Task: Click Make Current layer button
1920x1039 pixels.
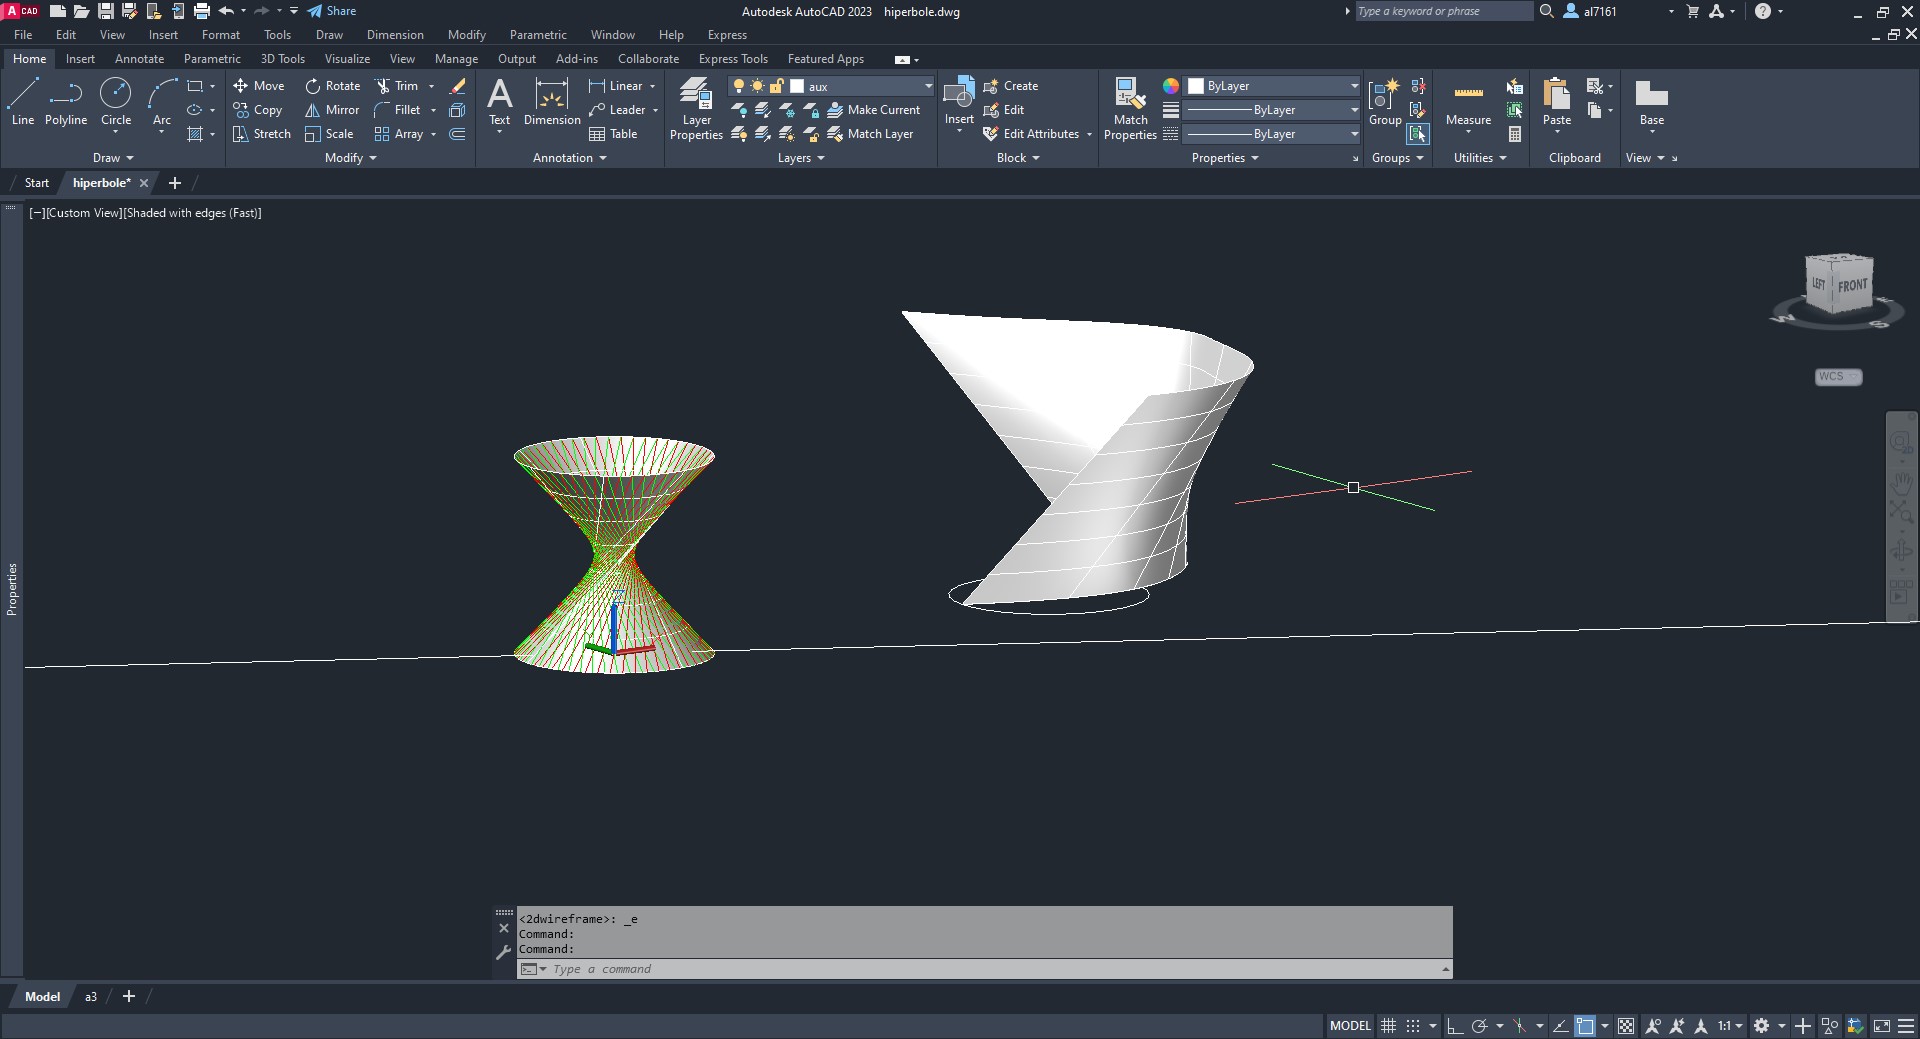Action: click(x=873, y=110)
